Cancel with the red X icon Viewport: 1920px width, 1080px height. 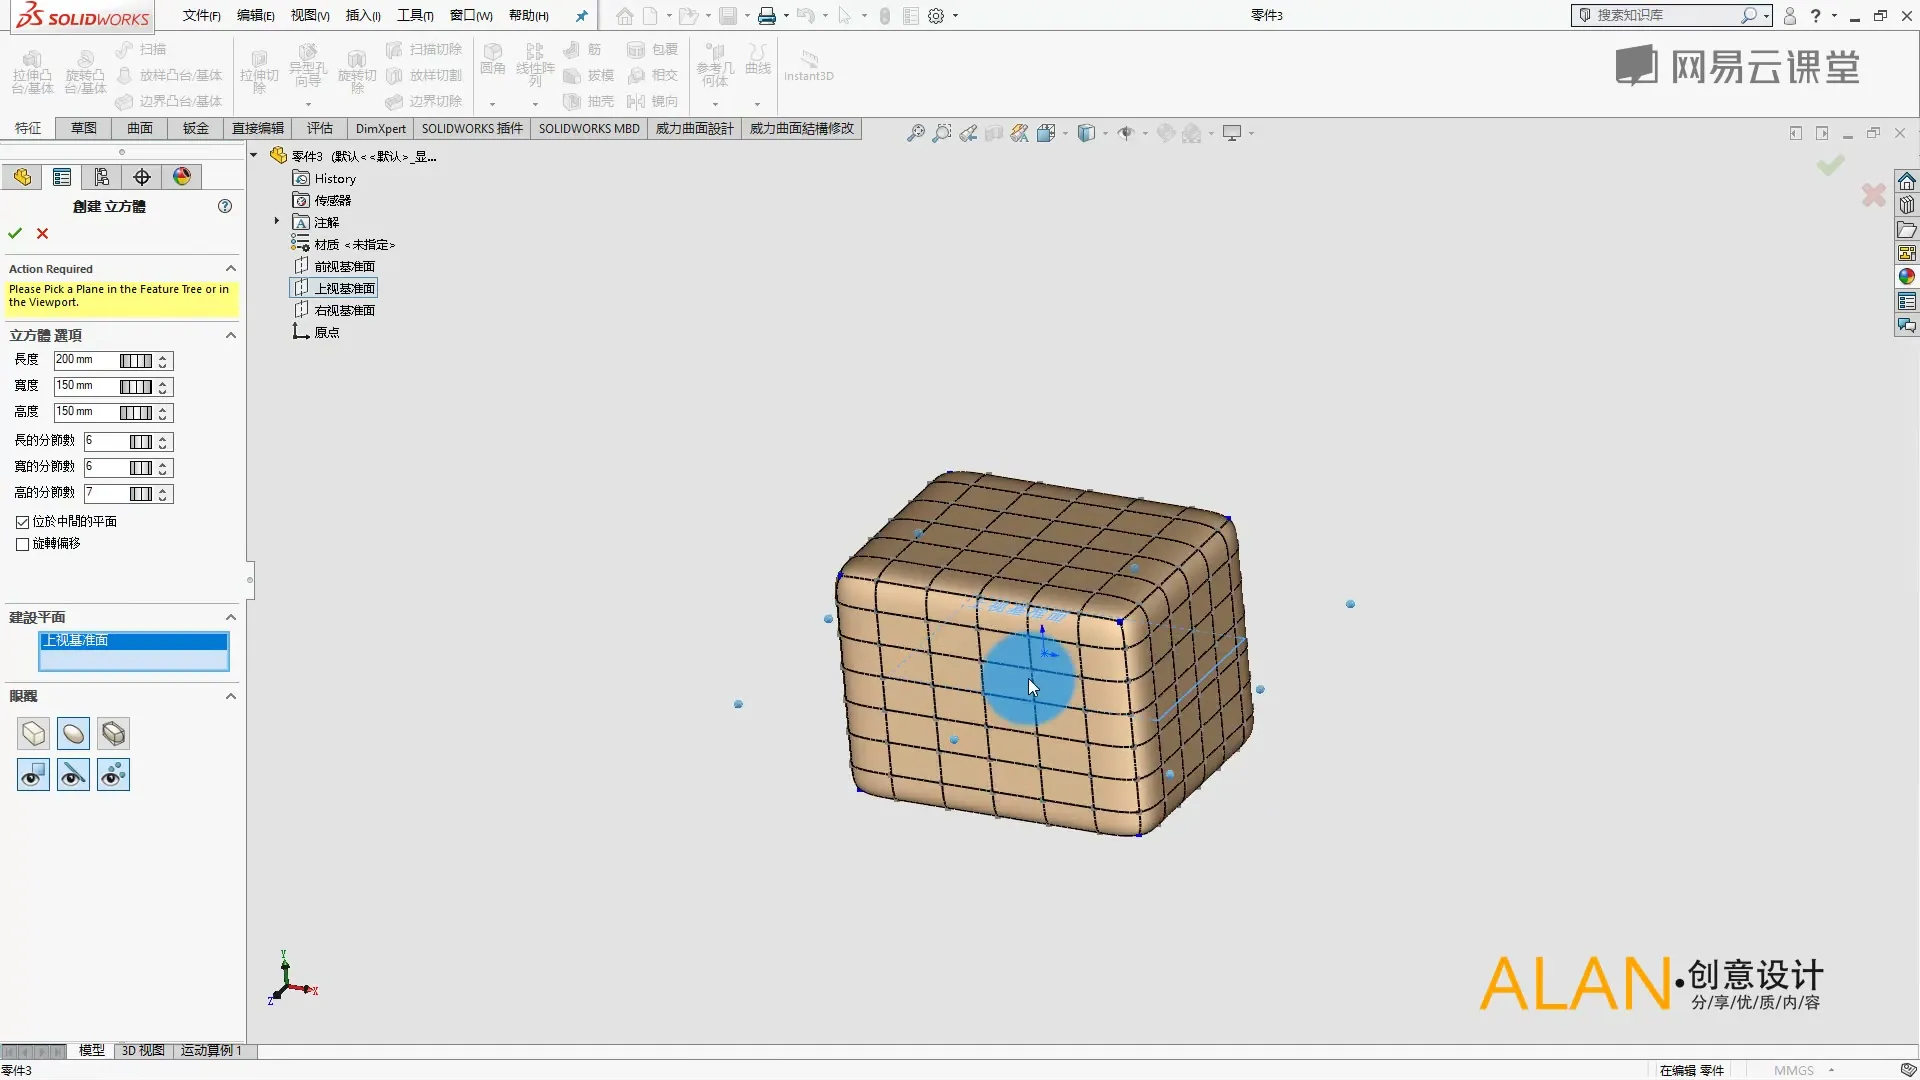[x=42, y=233]
